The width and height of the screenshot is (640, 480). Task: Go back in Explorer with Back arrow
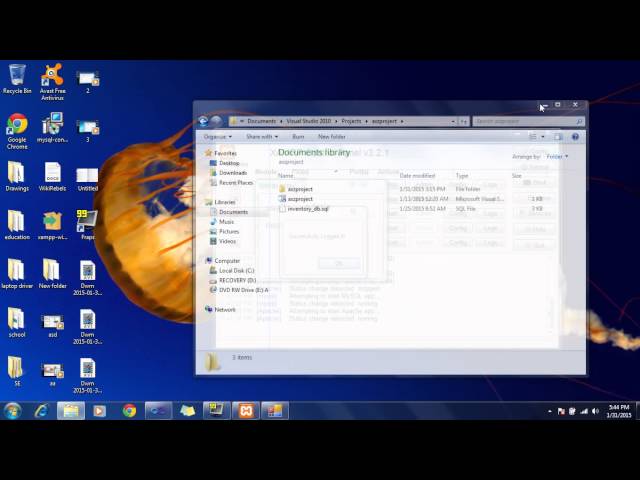pyautogui.click(x=203, y=121)
